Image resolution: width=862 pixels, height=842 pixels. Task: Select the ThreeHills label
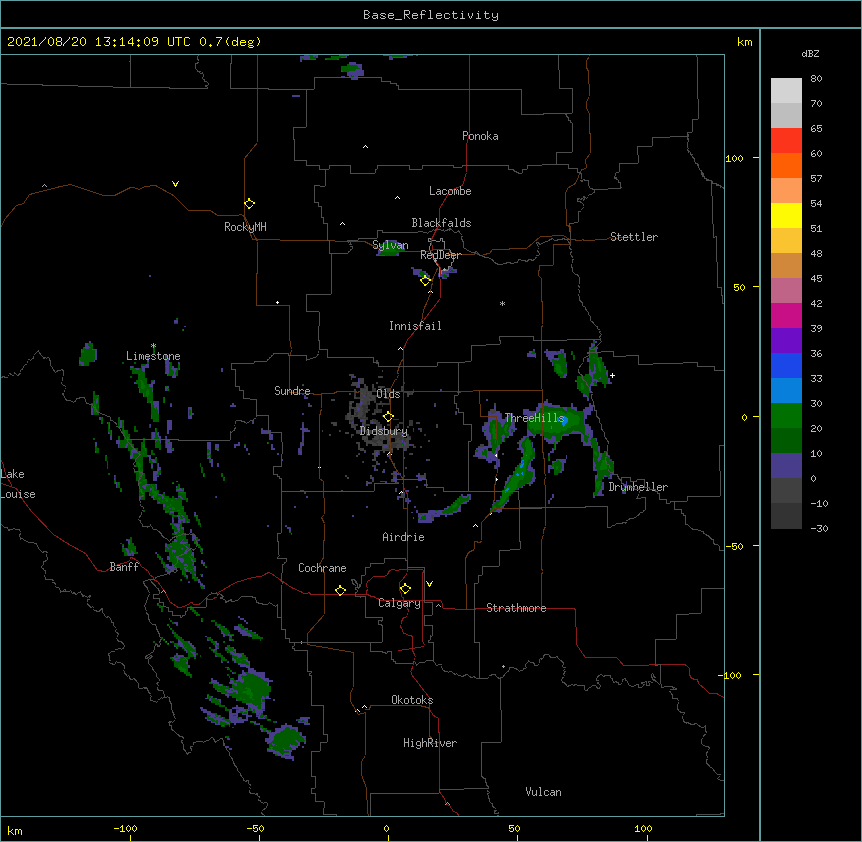click(534, 418)
